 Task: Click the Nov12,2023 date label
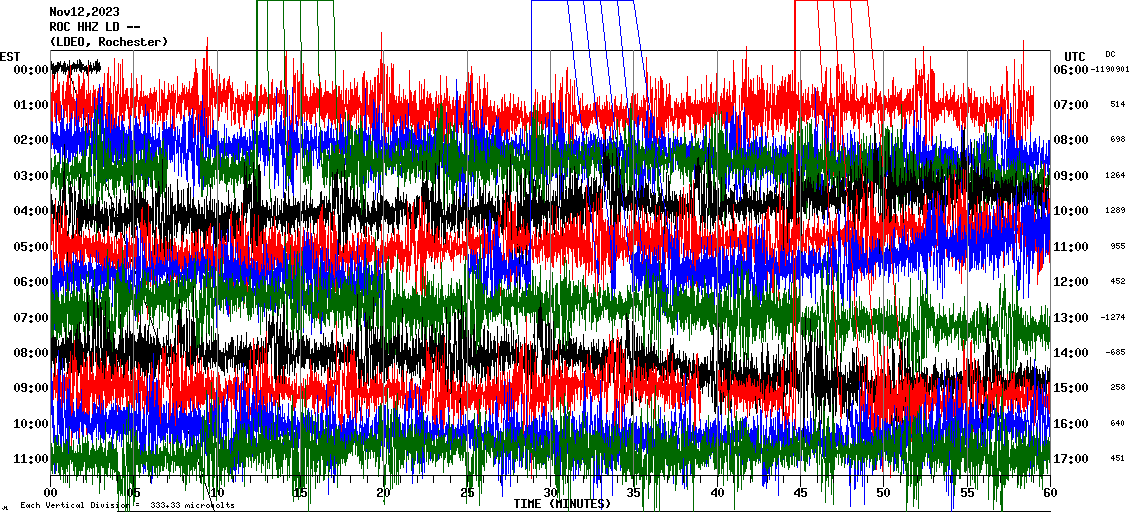pos(84,12)
